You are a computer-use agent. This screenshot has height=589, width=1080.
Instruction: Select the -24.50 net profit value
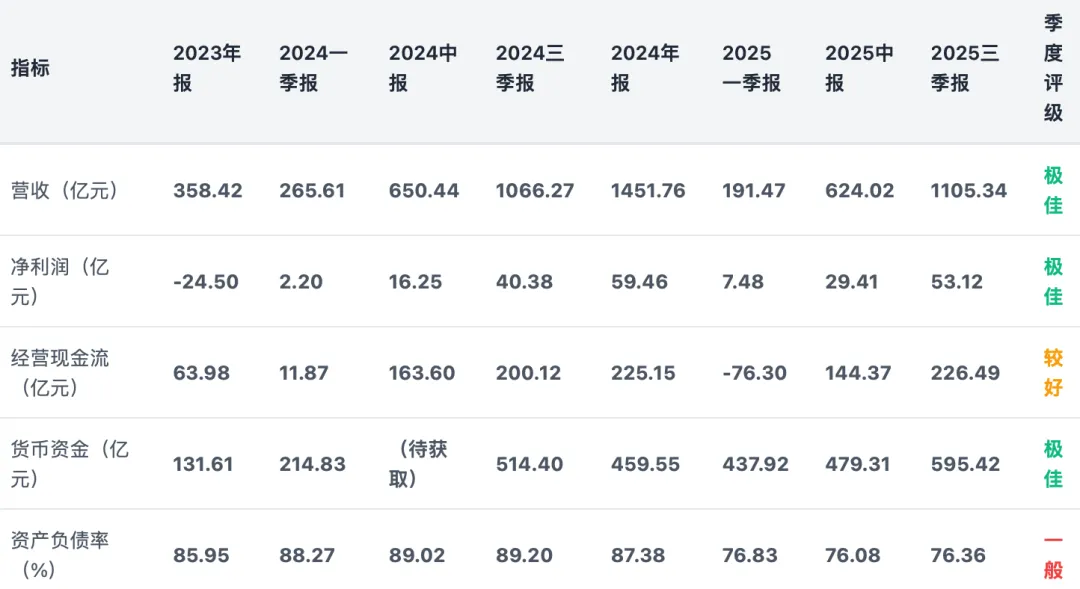(206, 281)
